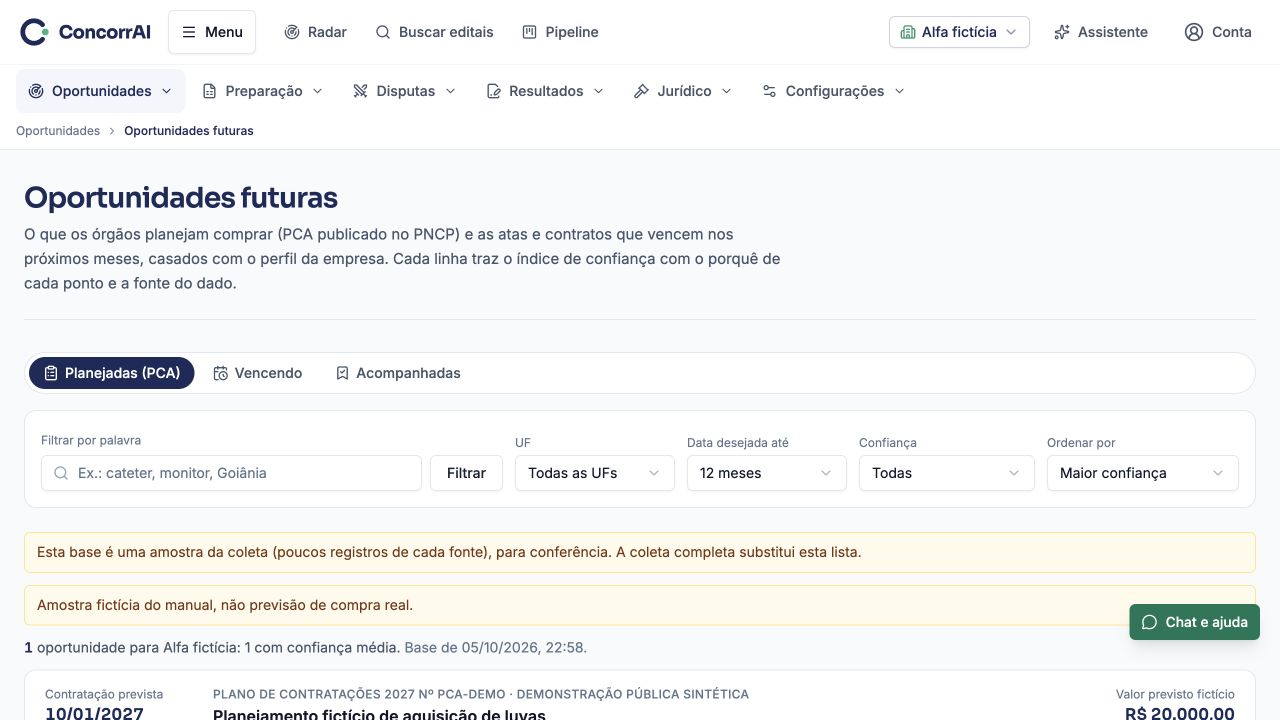Open the Conta account page
Screen dimensions: 1280x720
click(1217, 32)
